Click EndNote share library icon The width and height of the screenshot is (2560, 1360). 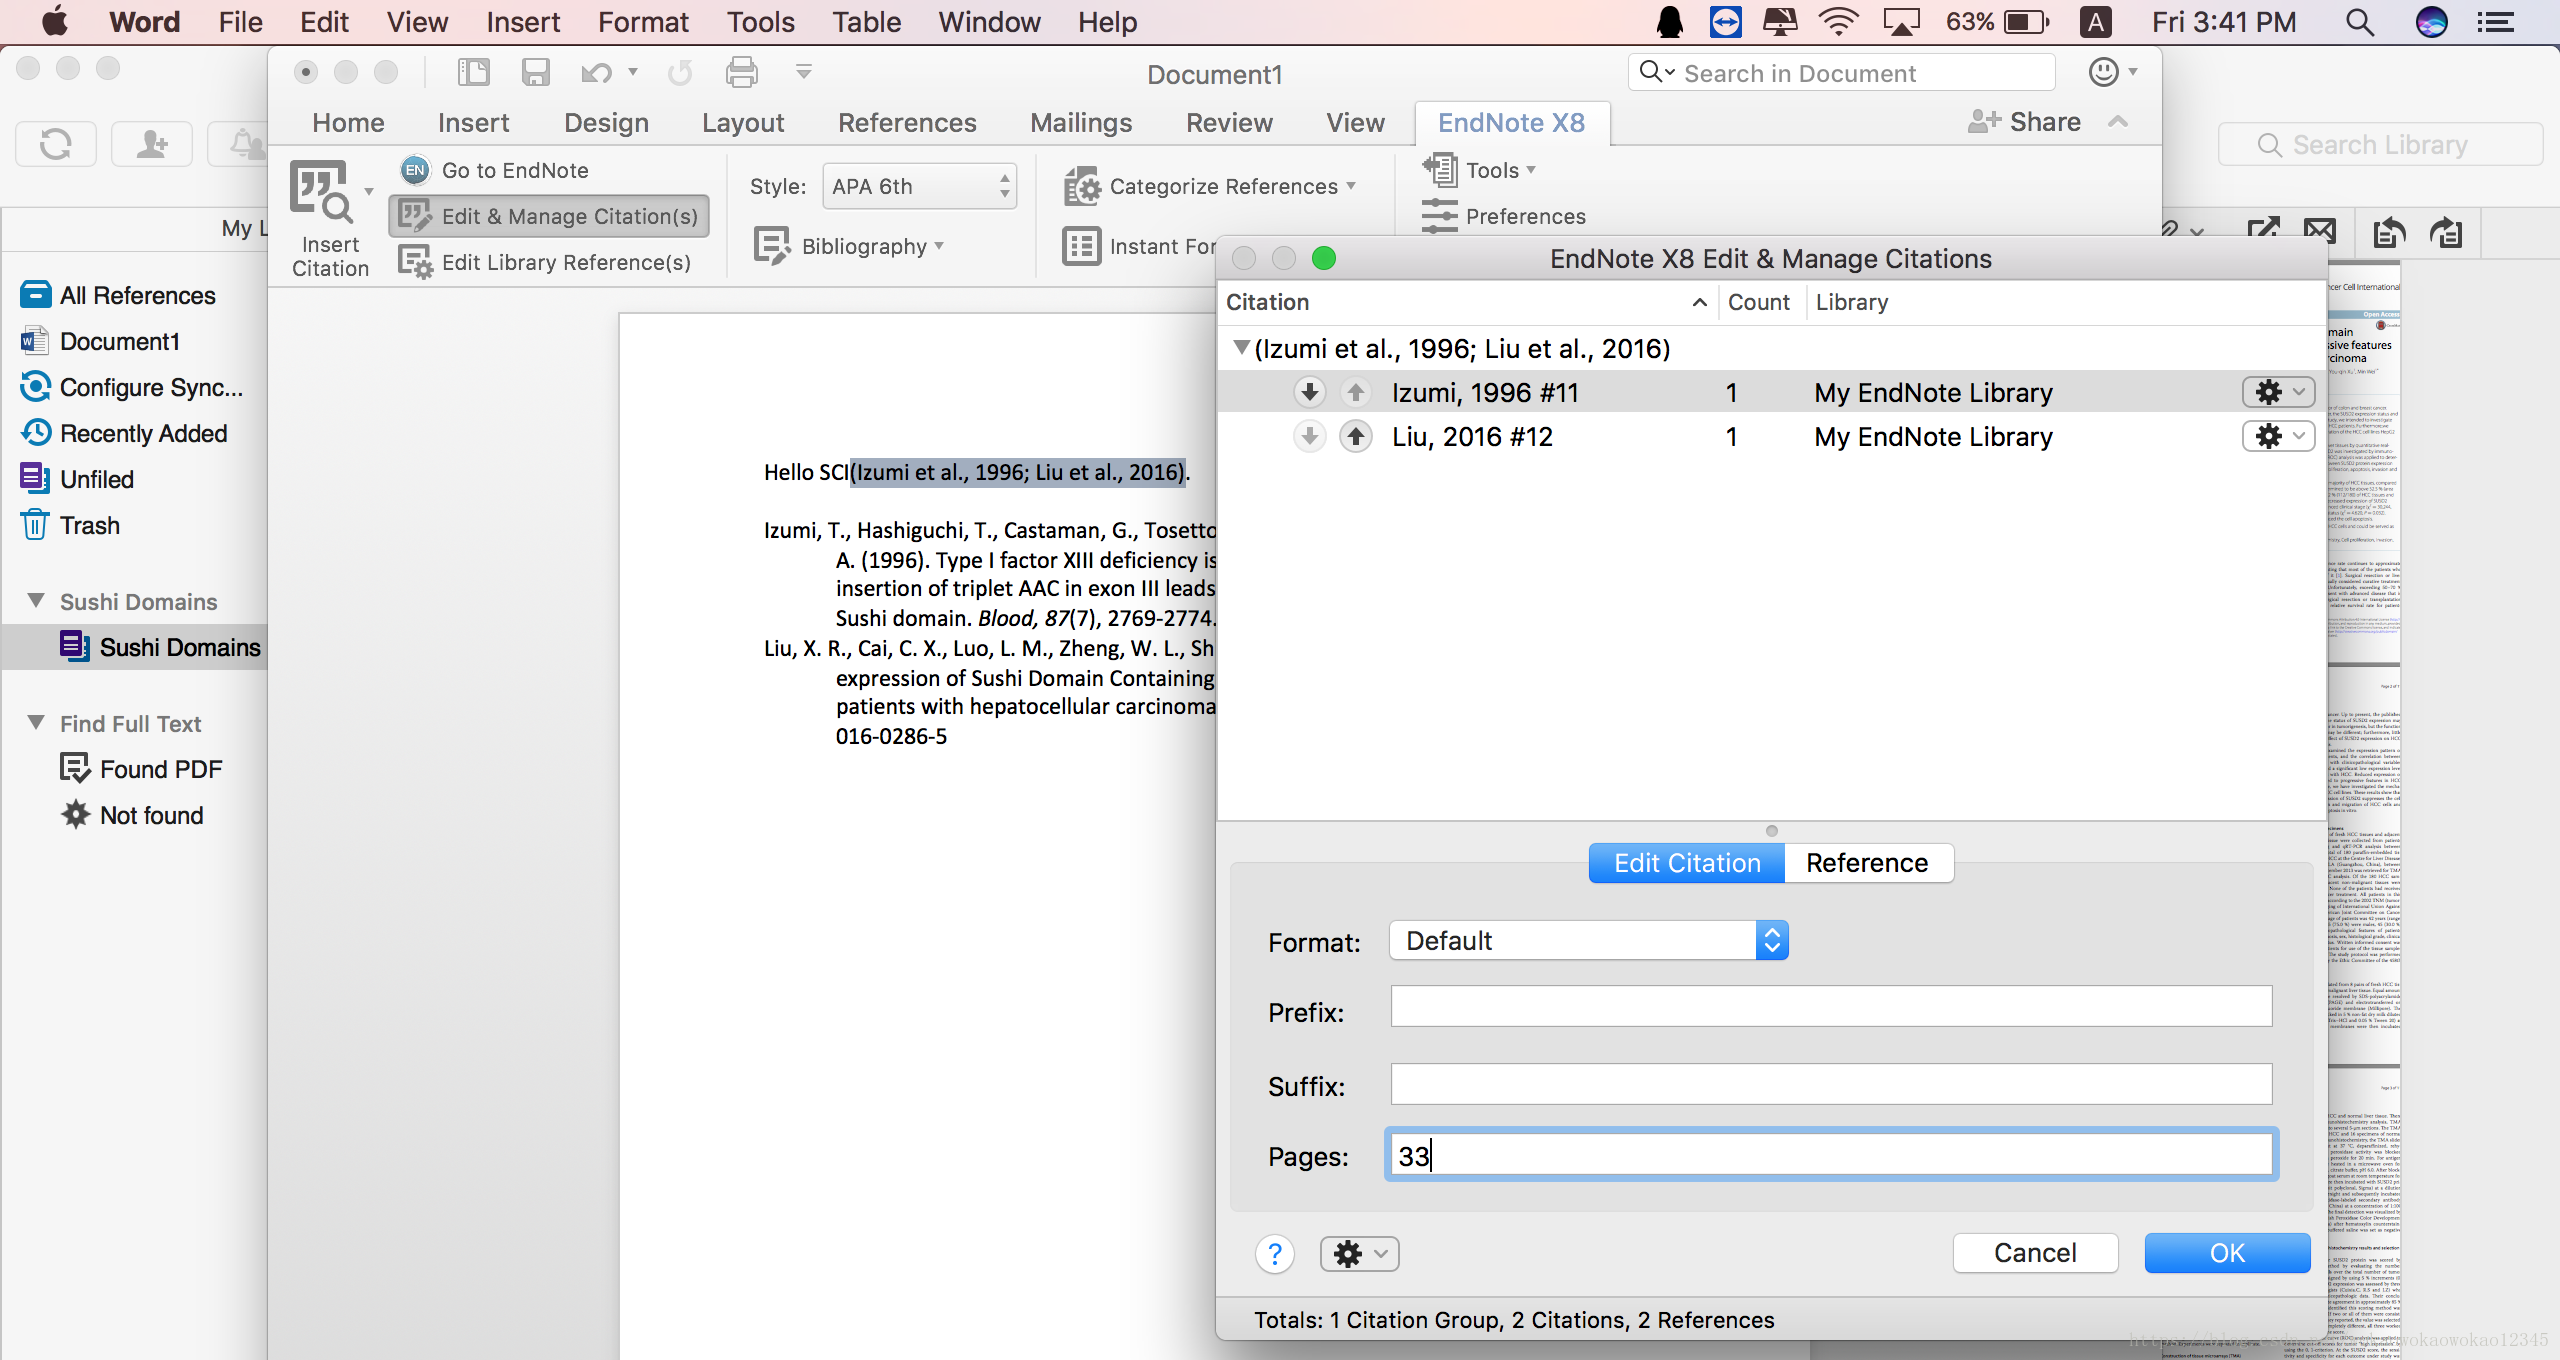[x=152, y=144]
